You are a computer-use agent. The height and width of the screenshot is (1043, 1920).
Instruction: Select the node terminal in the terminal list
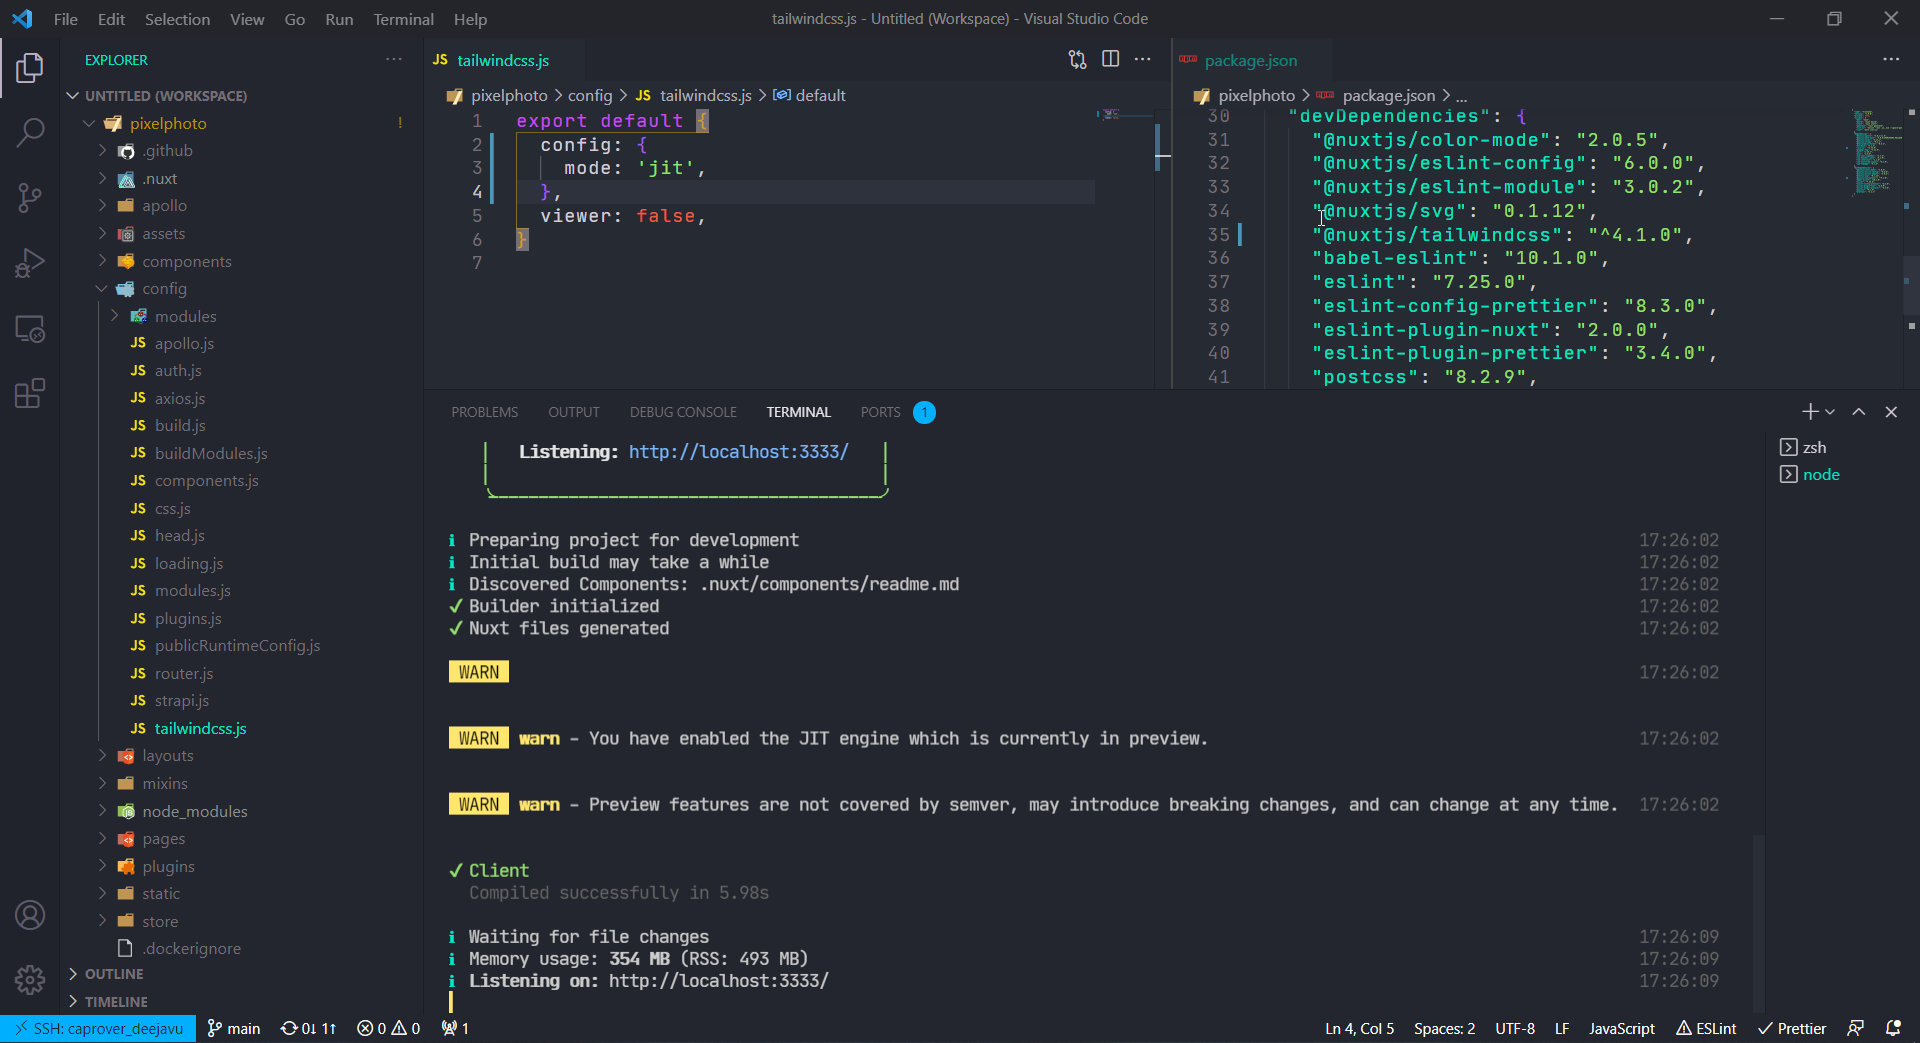click(1821, 474)
